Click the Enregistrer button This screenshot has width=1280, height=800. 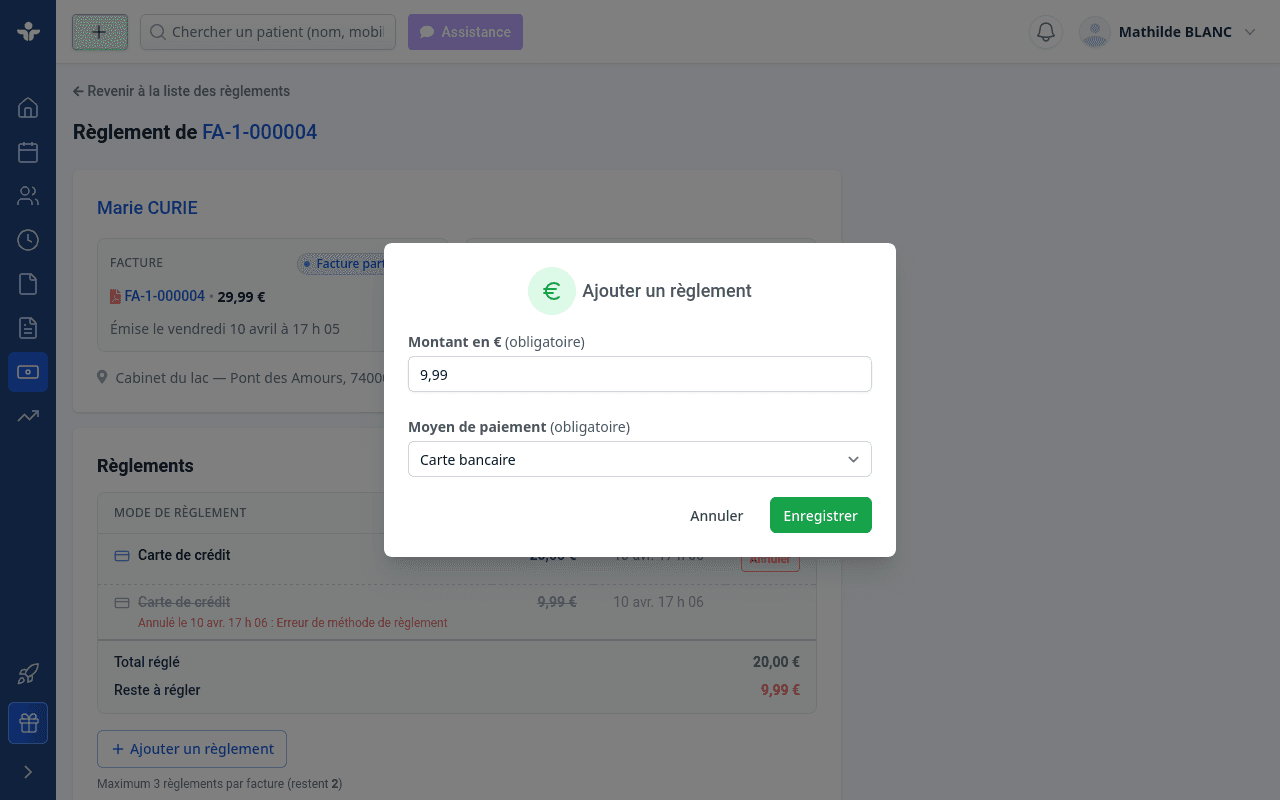point(821,515)
